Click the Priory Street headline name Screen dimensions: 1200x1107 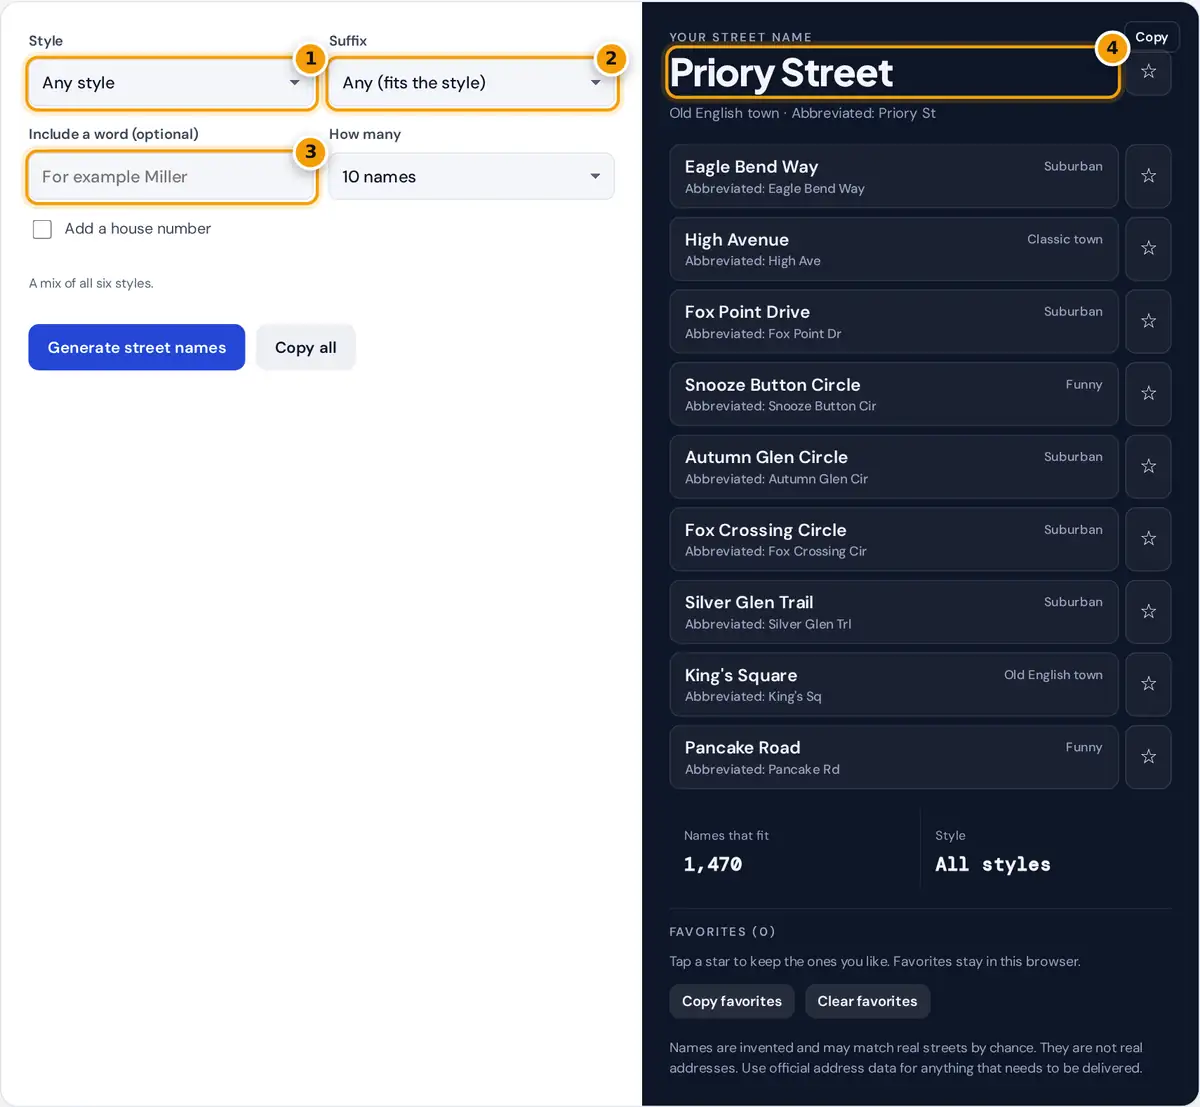[x=781, y=73]
